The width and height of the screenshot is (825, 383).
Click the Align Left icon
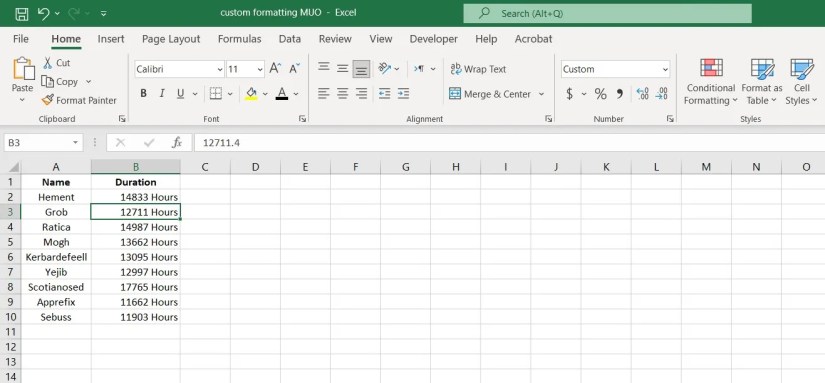click(x=324, y=94)
